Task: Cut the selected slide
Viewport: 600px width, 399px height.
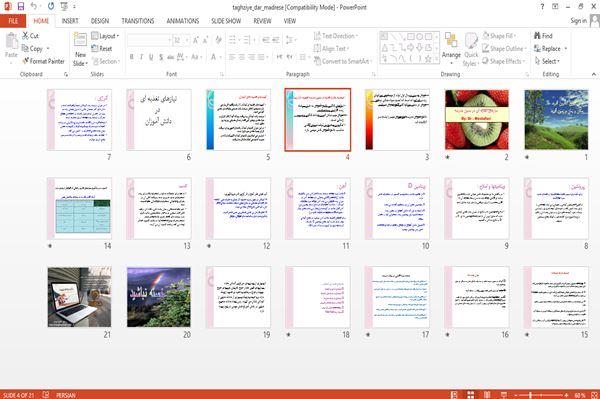Action: click(30, 36)
